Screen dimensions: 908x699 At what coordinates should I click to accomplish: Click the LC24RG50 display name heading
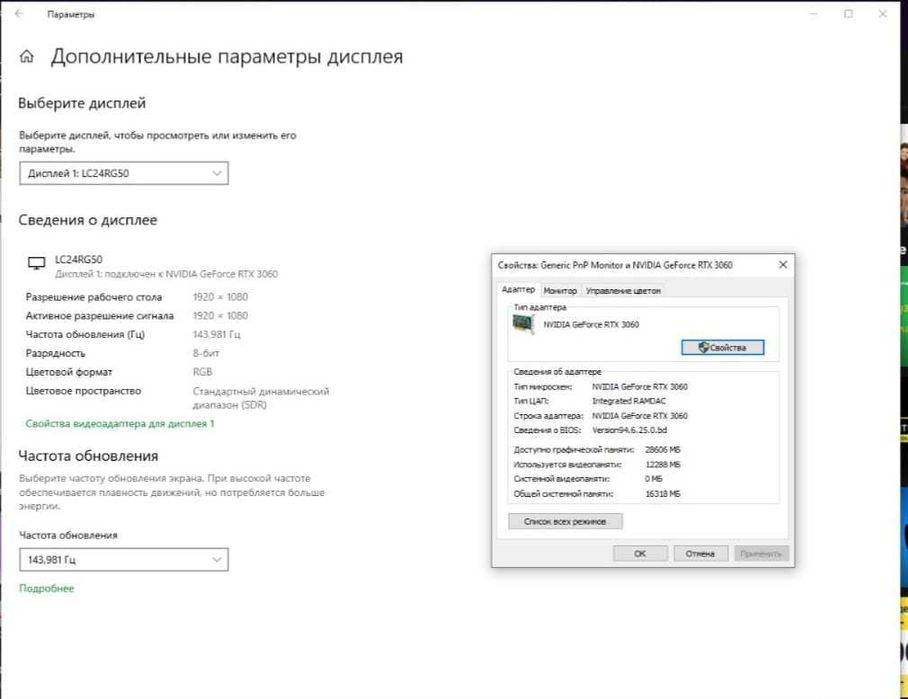click(x=79, y=259)
